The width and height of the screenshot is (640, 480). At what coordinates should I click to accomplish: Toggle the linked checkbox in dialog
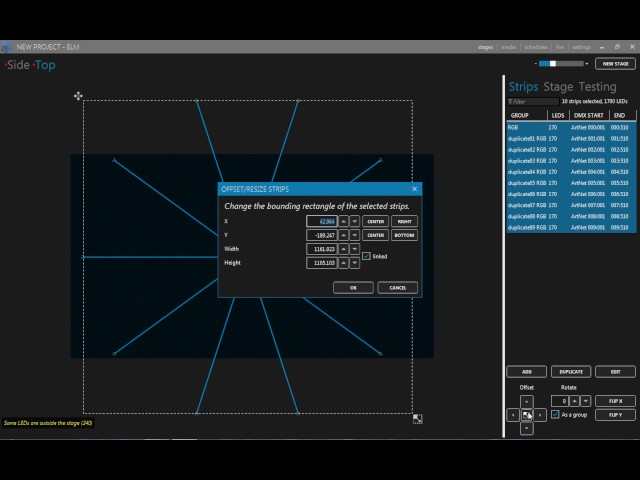click(x=367, y=256)
